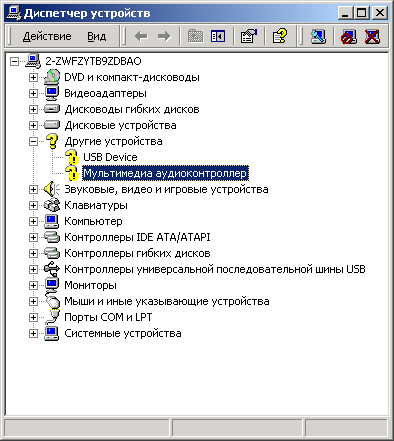Click the USB Device warning icon

71,157
